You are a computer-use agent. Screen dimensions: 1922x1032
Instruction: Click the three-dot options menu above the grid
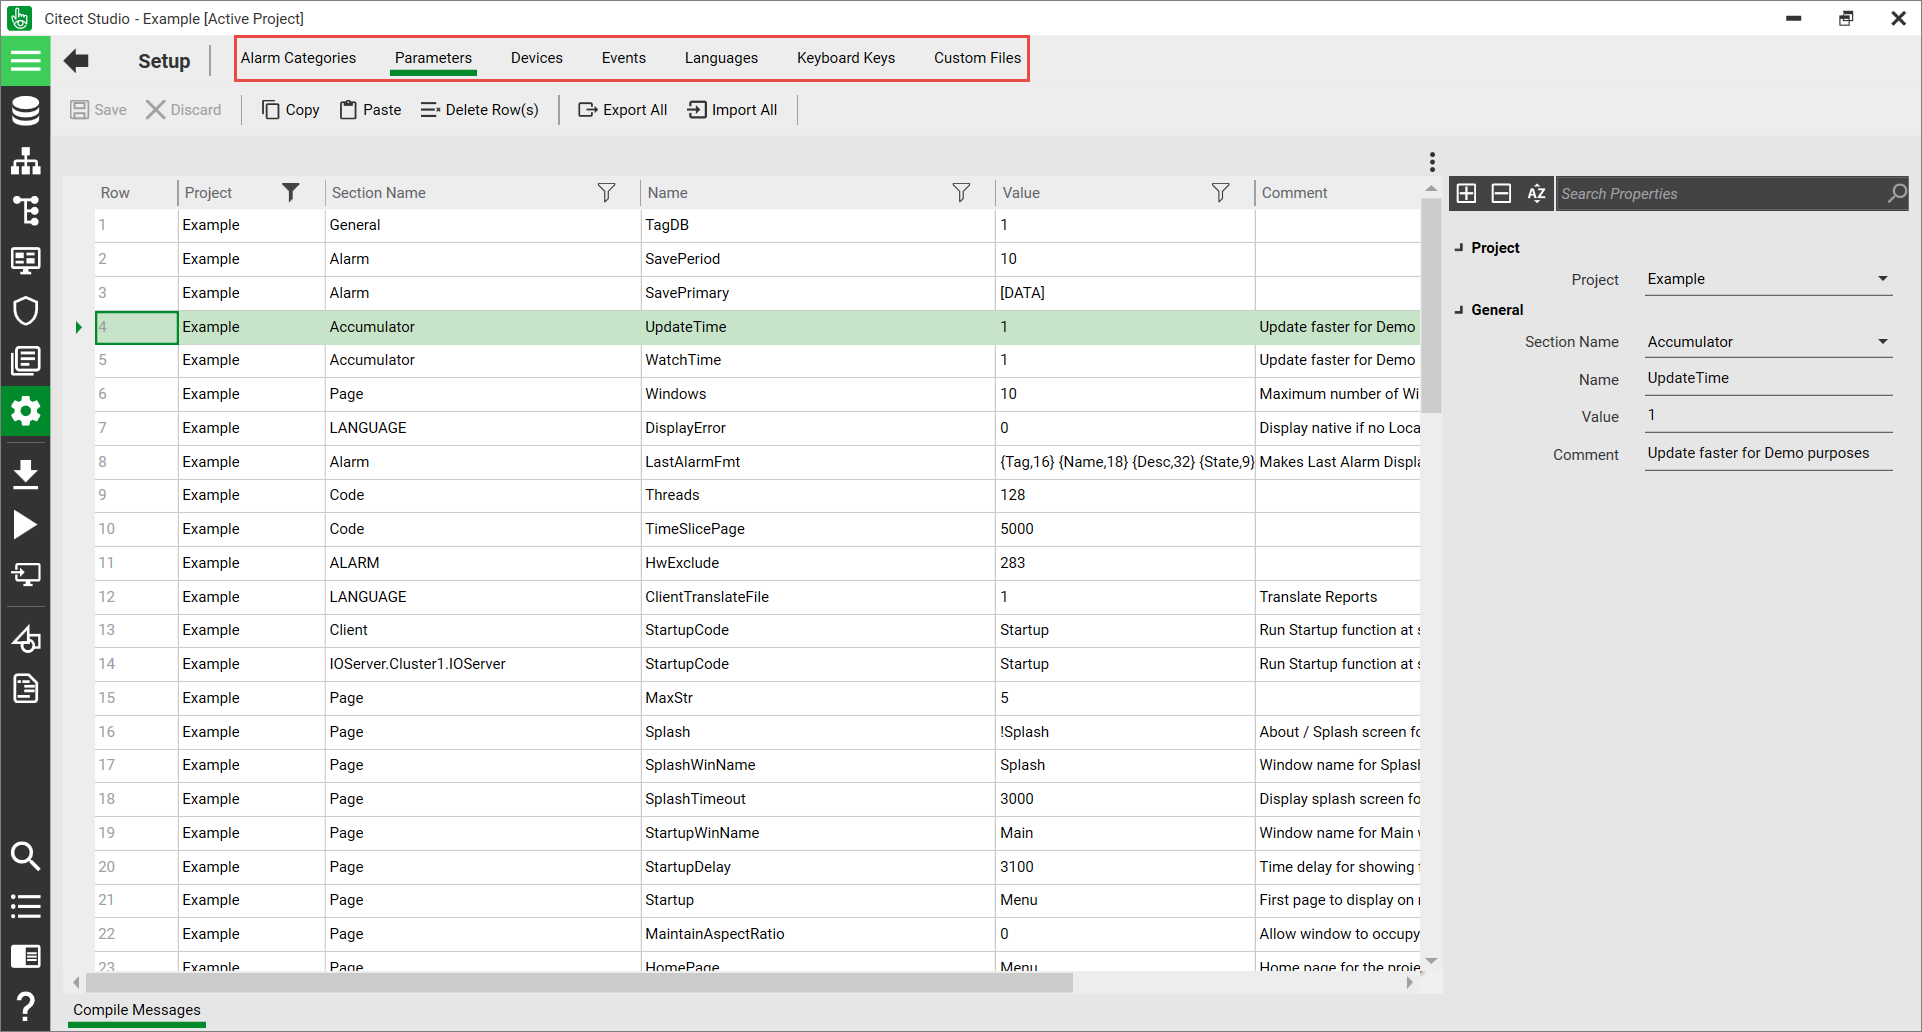[1432, 162]
